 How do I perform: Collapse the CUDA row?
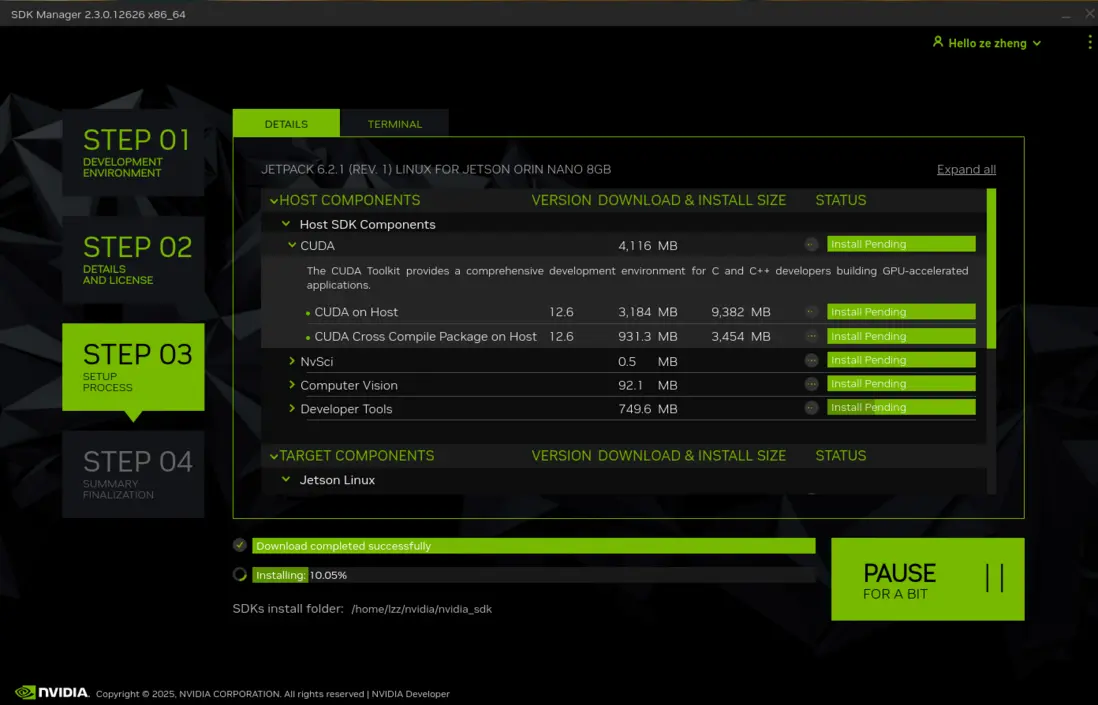click(x=292, y=245)
